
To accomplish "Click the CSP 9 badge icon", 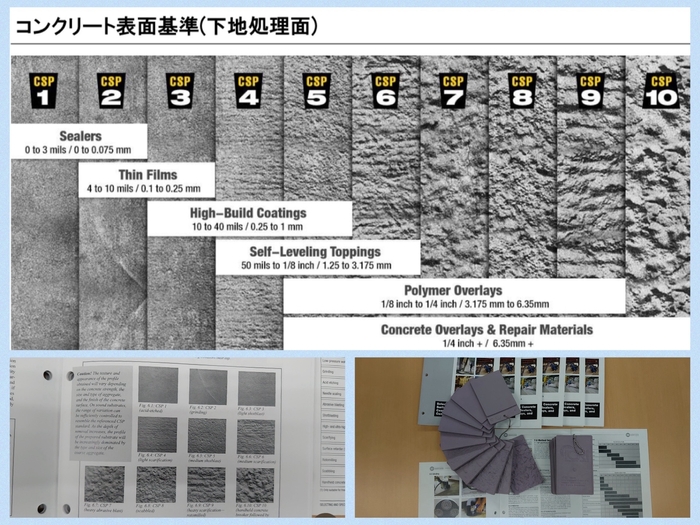I will (x=590, y=90).
